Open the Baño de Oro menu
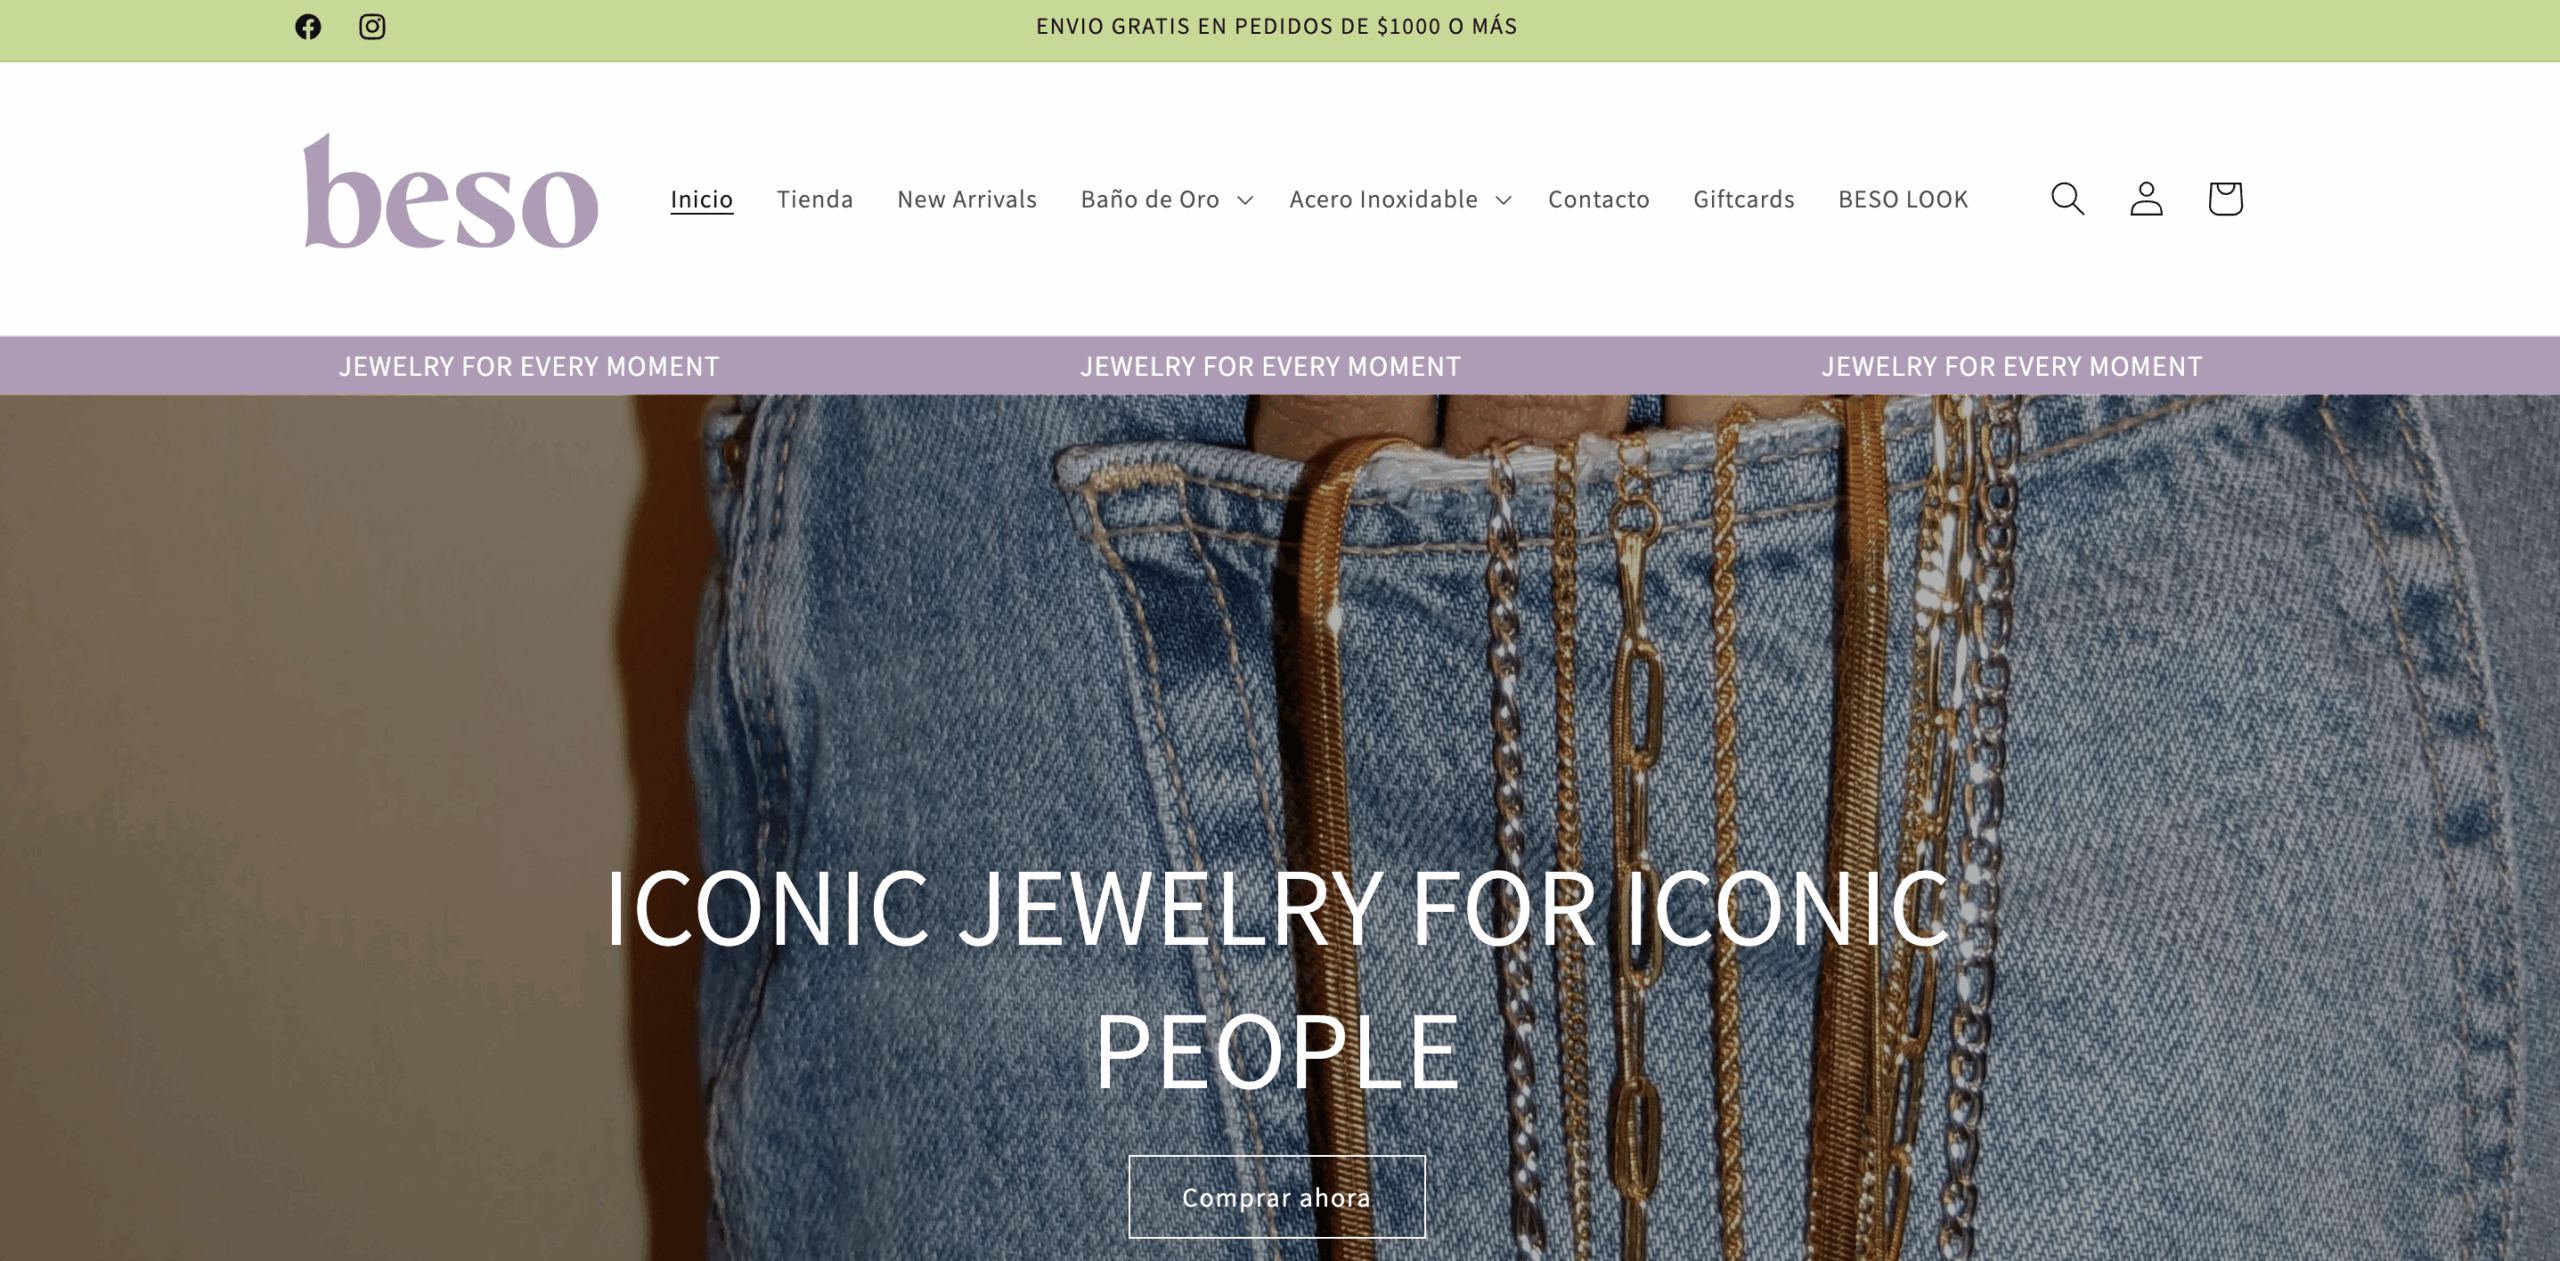2560x1261 pixels. point(1150,199)
